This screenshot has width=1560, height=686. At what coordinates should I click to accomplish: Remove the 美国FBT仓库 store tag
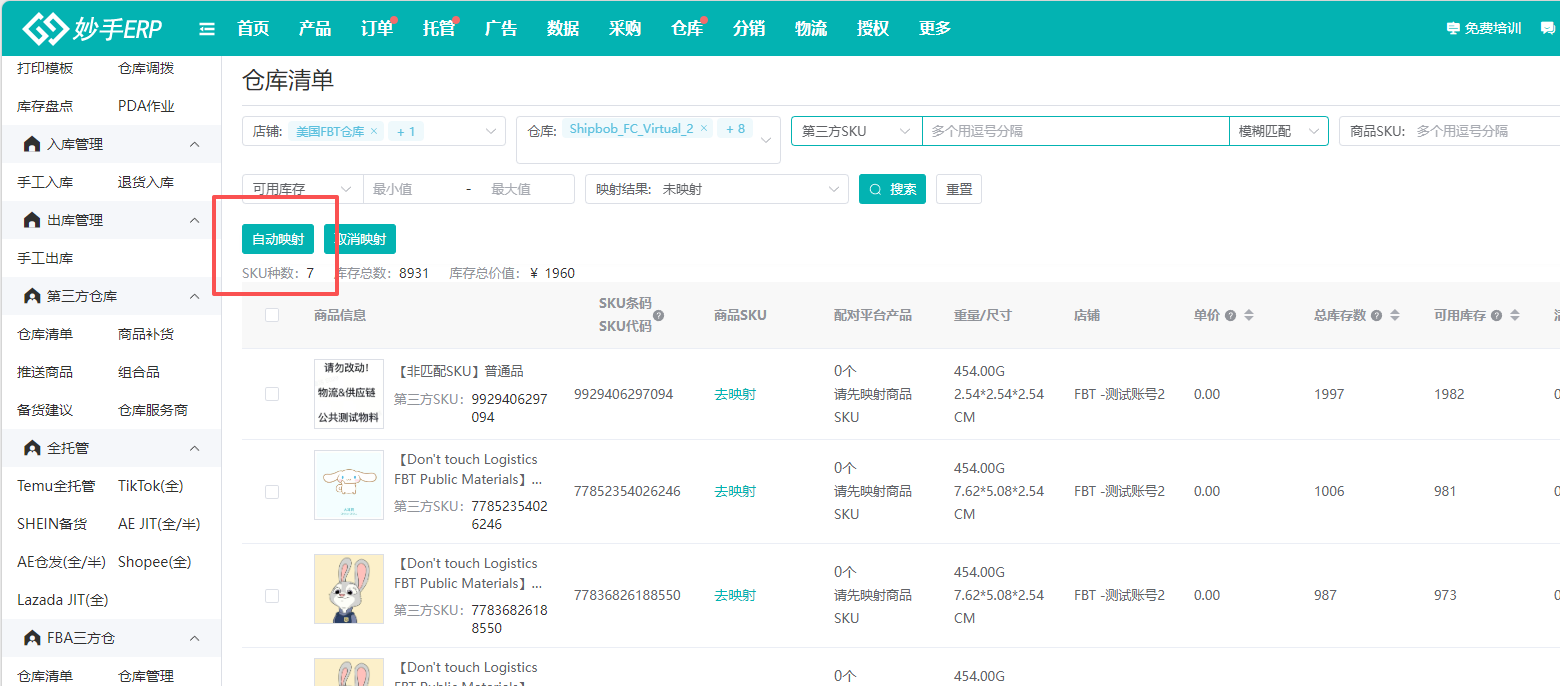tap(374, 131)
